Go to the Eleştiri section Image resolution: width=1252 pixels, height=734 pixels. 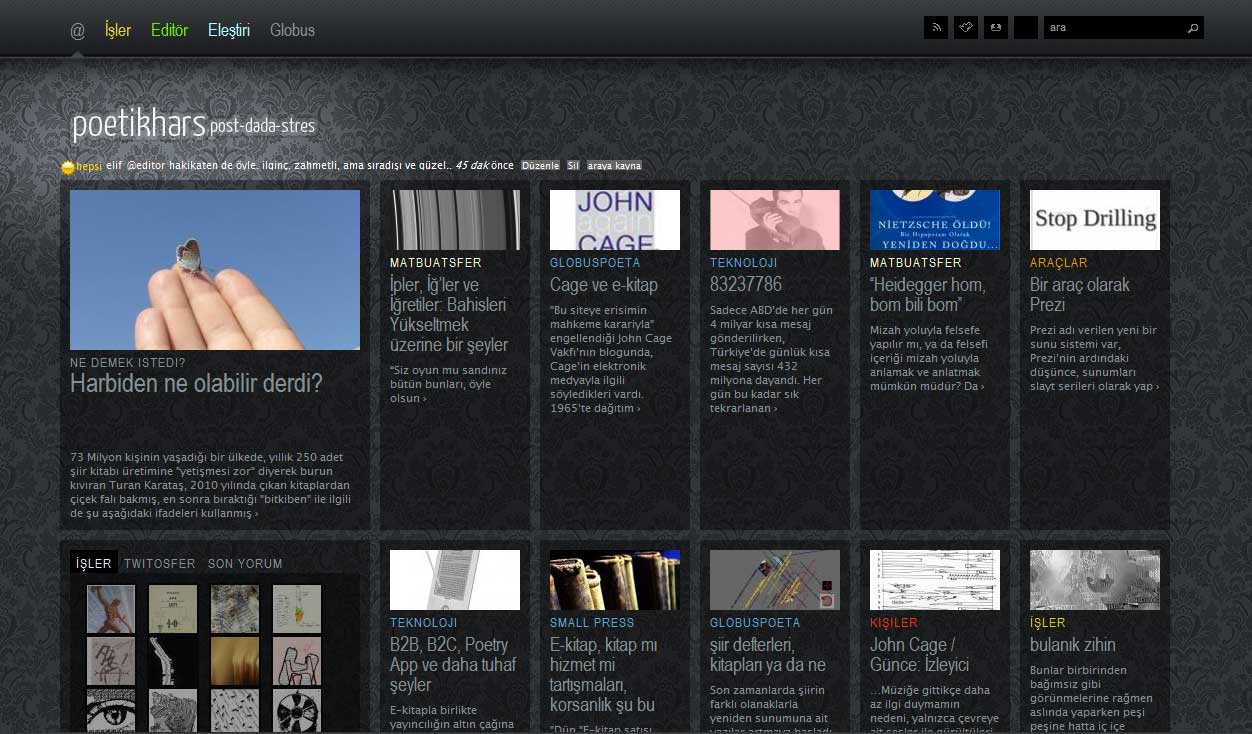click(x=229, y=30)
